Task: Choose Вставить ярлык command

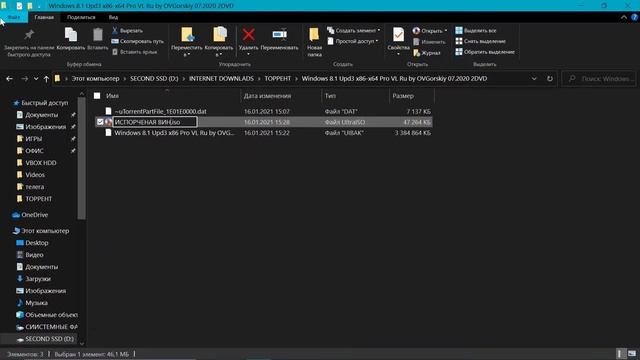Action: click(135, 52)
